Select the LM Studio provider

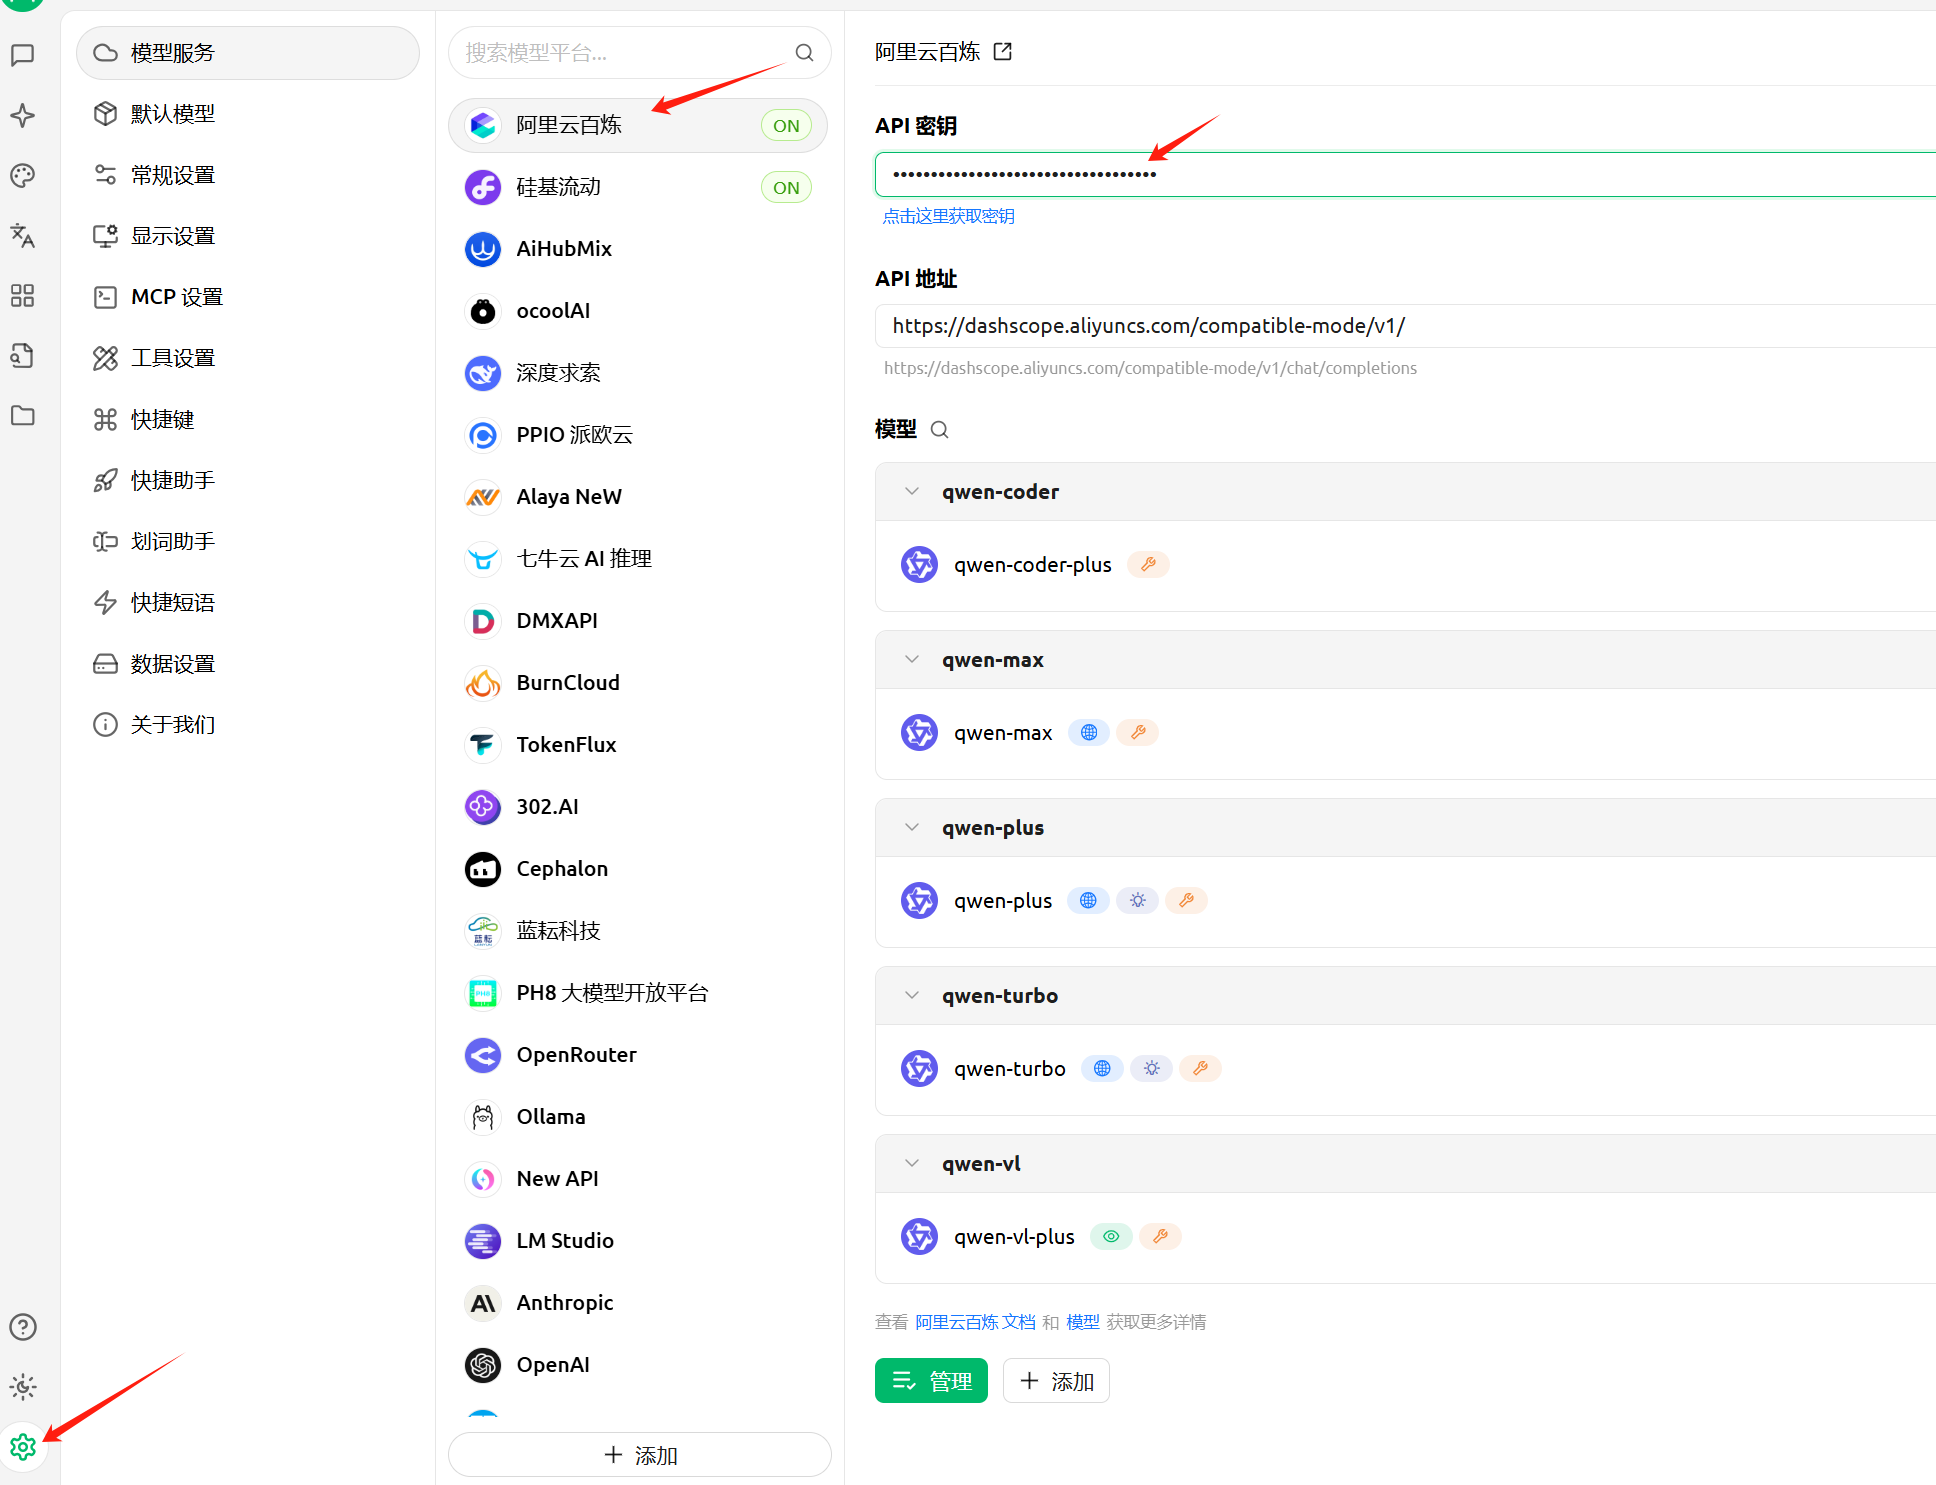tap(638, 1241)
